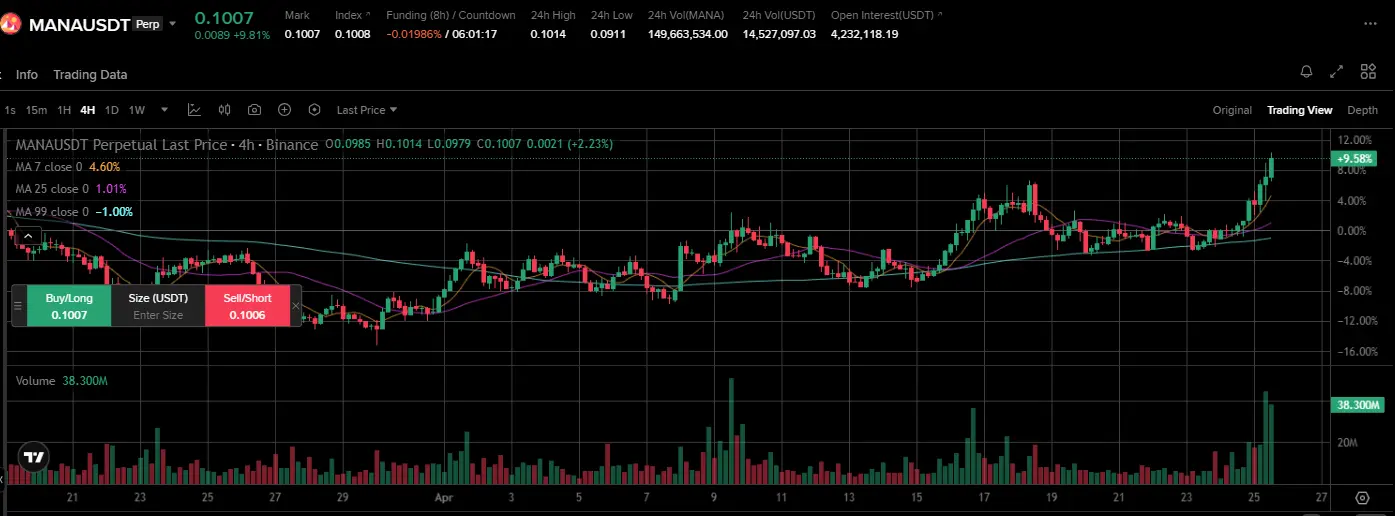Image resolution: width=1395 pixels, height=516 pixels.
Task: Click the Funding (8h) / Countdown label
Action: 451,15
